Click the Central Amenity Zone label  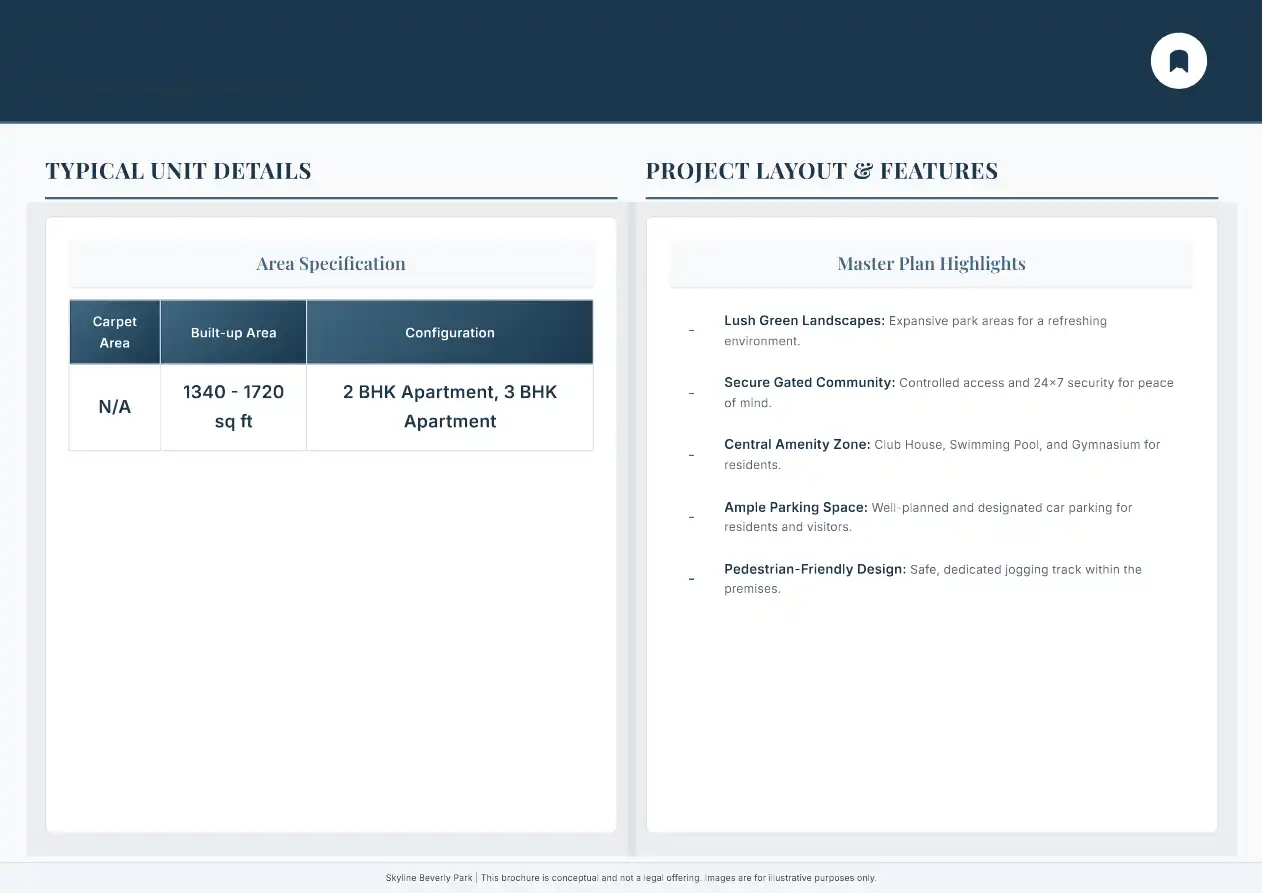(x=797, y=444)
